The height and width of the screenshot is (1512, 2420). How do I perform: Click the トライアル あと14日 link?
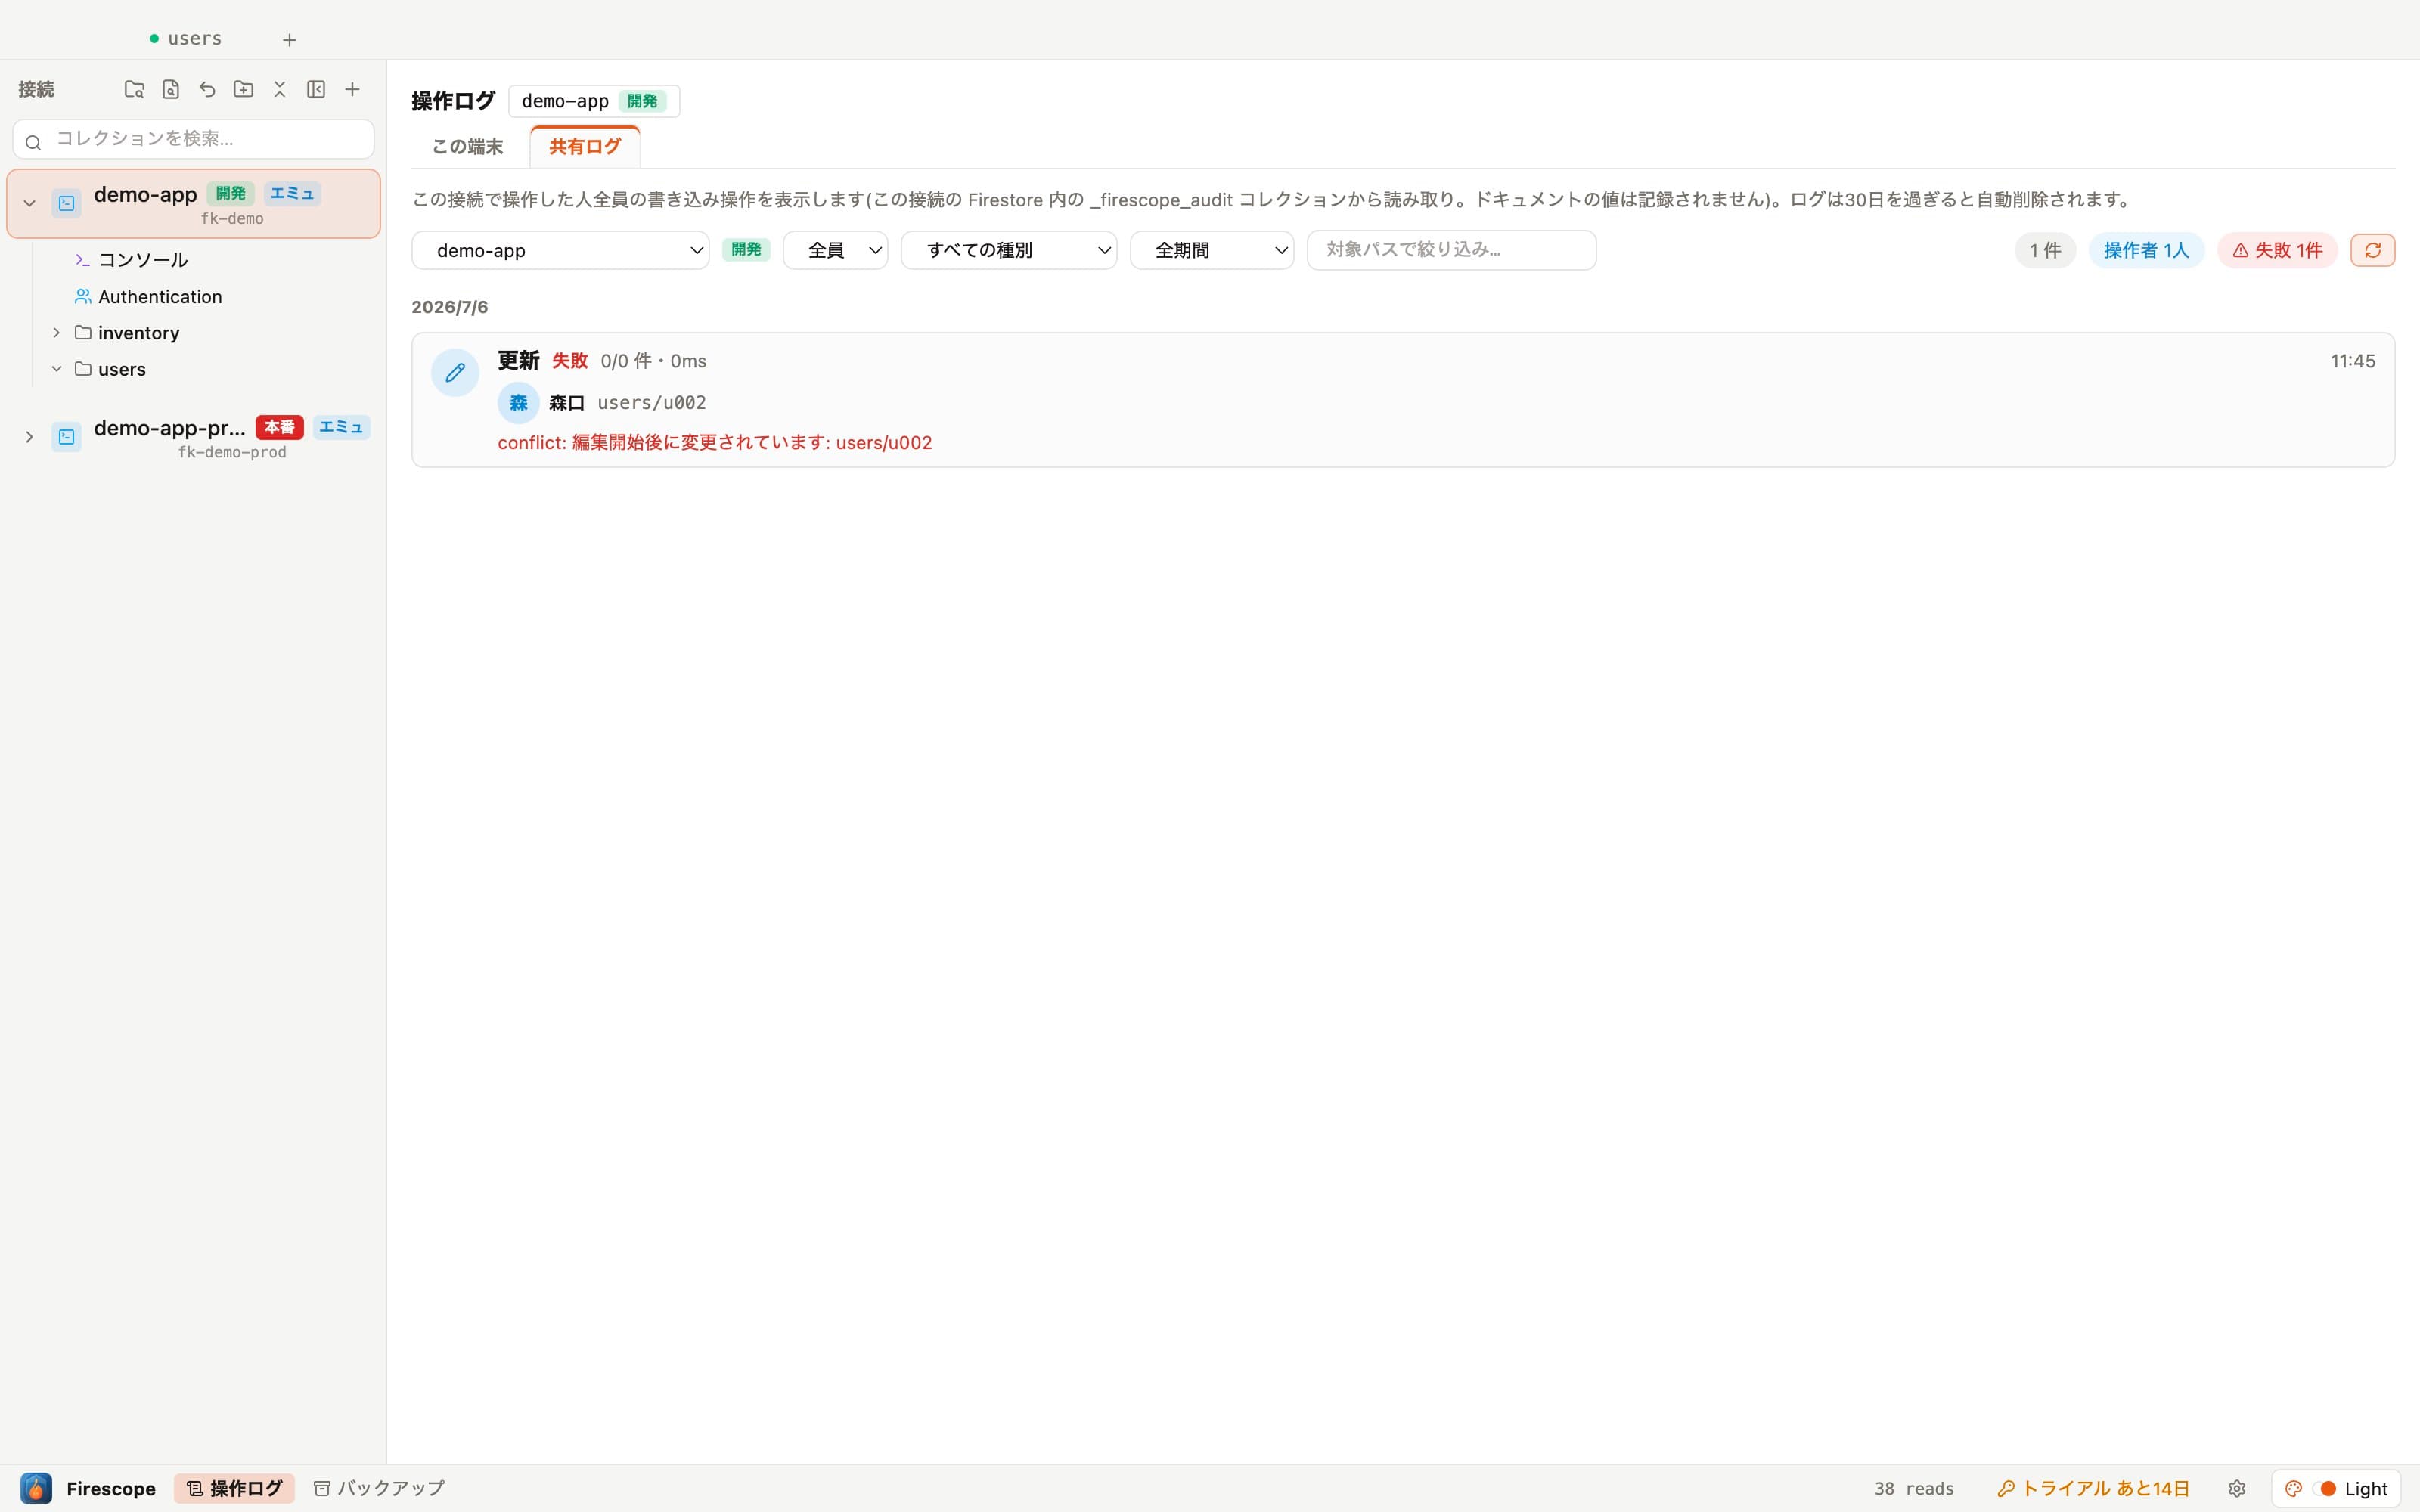coord(2093,1488)
